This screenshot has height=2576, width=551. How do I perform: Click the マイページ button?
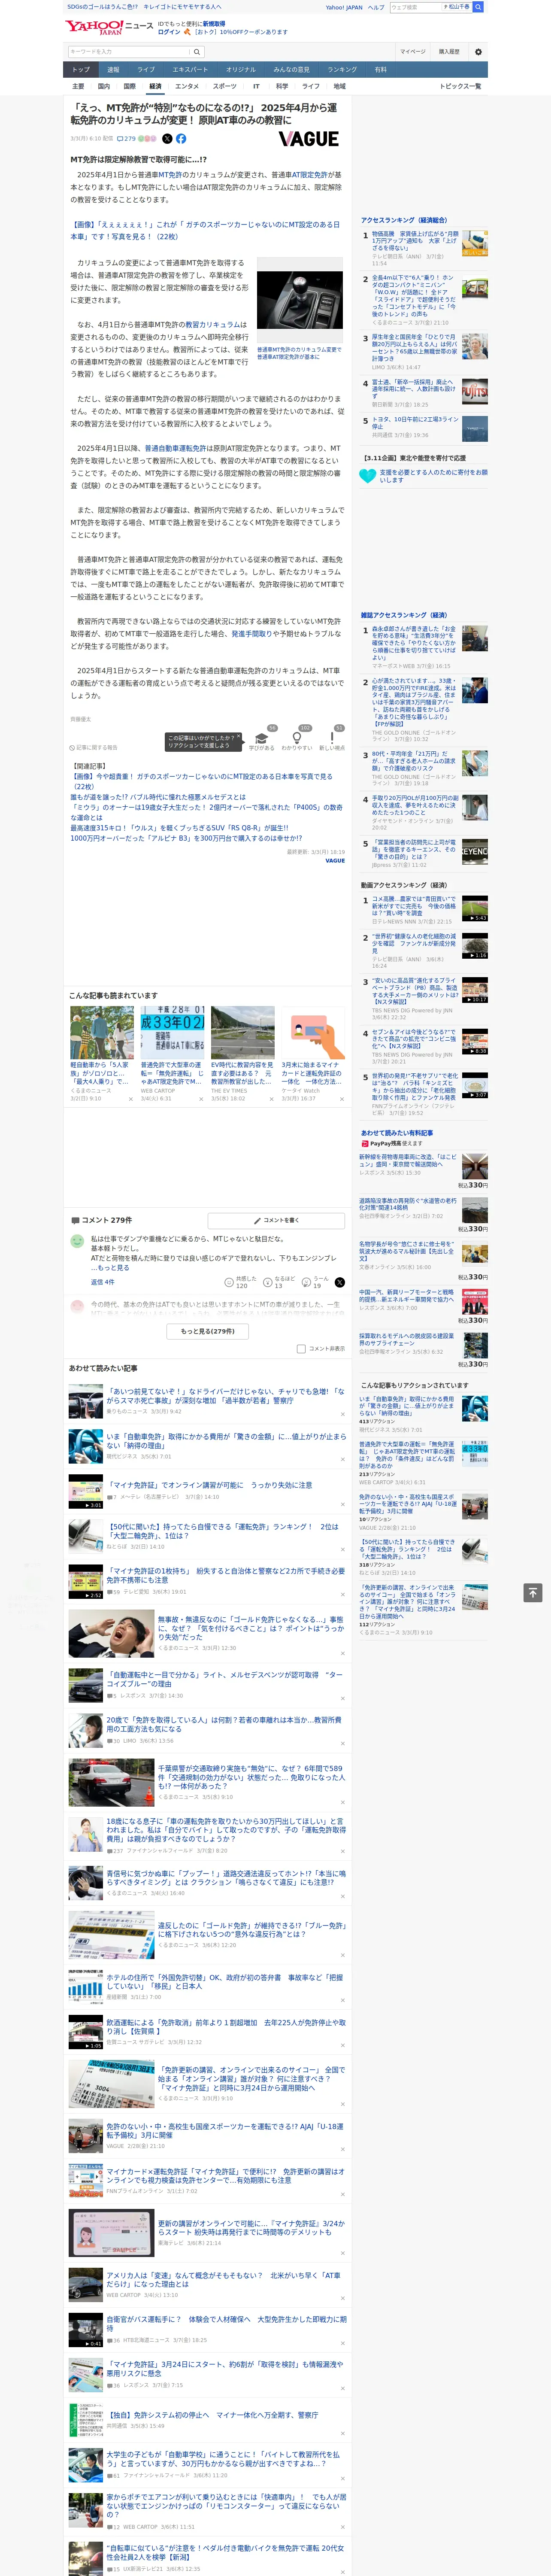click(x=412, y=52)
